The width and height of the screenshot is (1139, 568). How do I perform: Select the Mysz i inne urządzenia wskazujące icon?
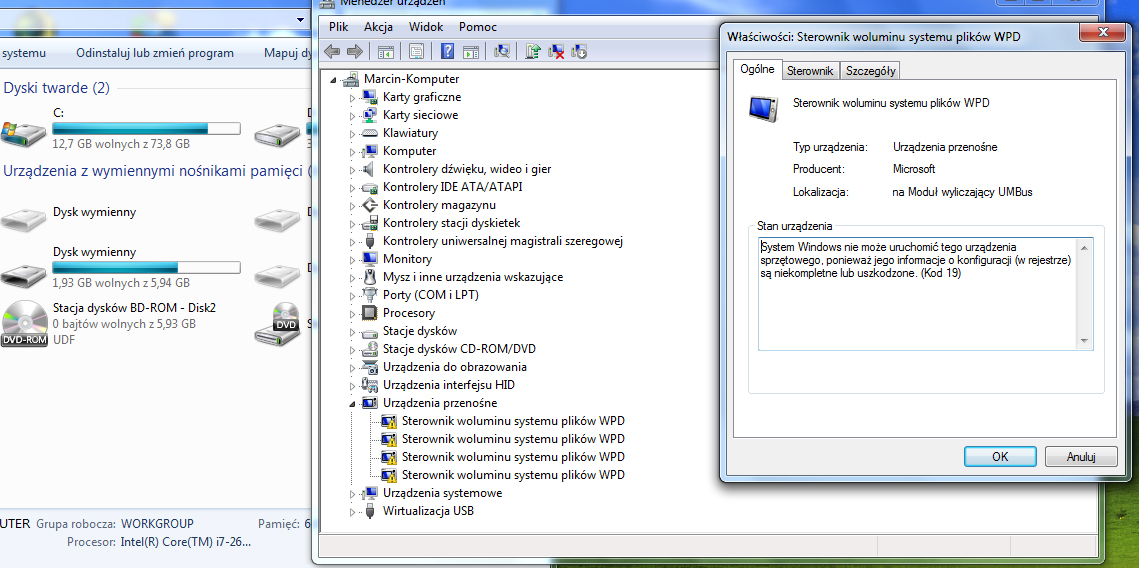[370, 277]
